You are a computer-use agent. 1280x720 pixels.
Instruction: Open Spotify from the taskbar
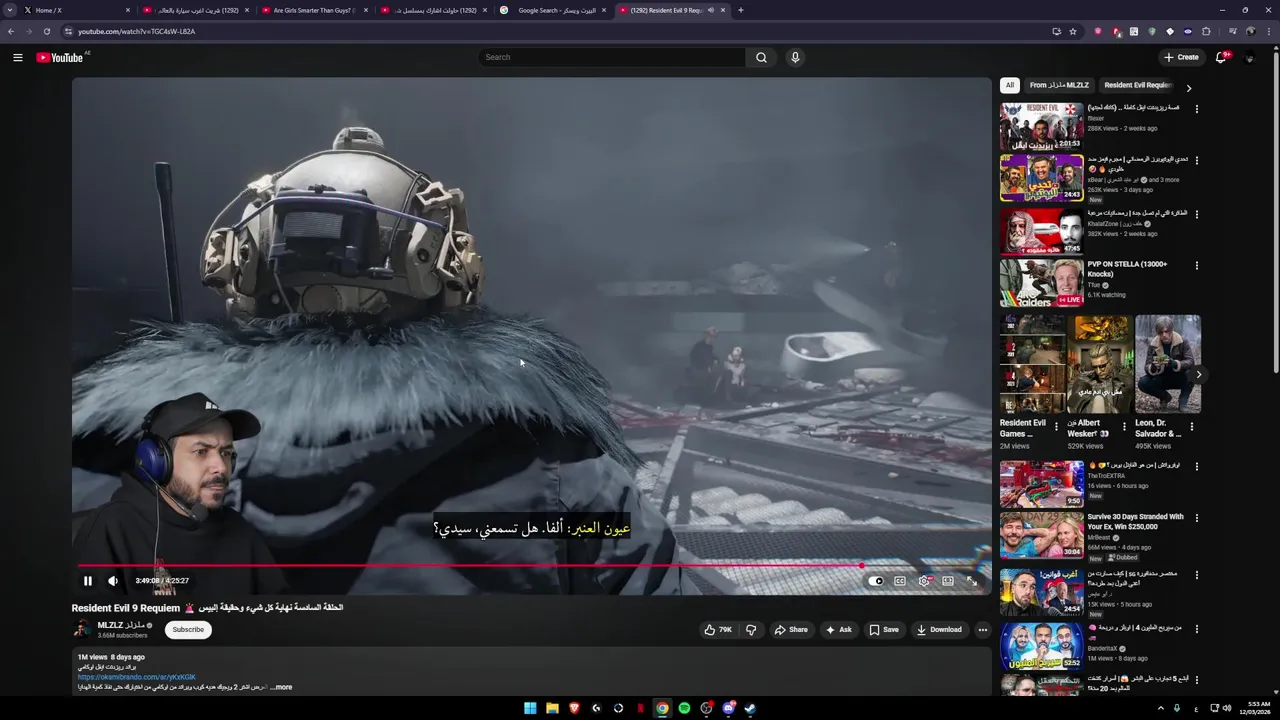point(684,708)
